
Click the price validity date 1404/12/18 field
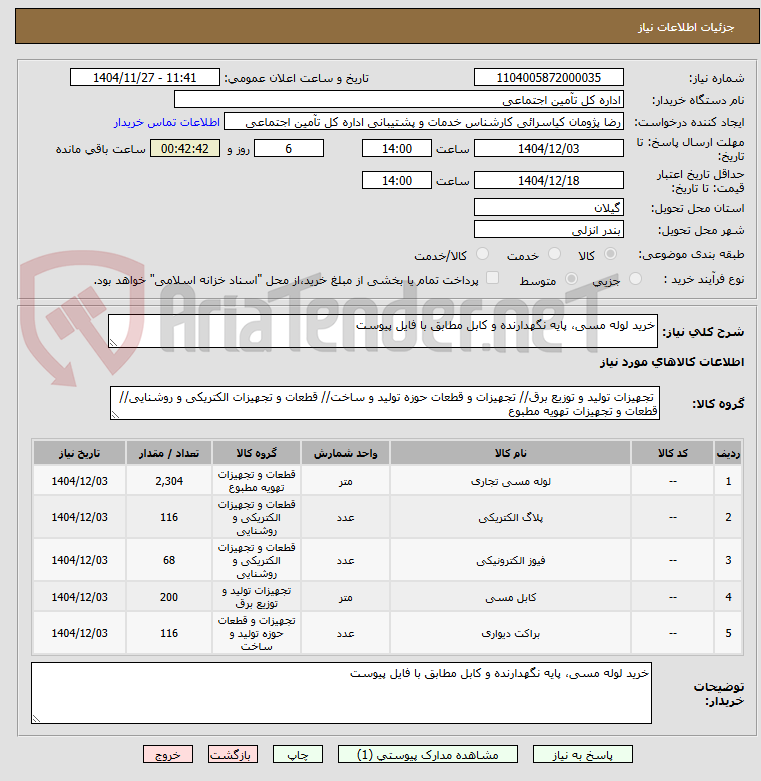[x=548, y=180]
